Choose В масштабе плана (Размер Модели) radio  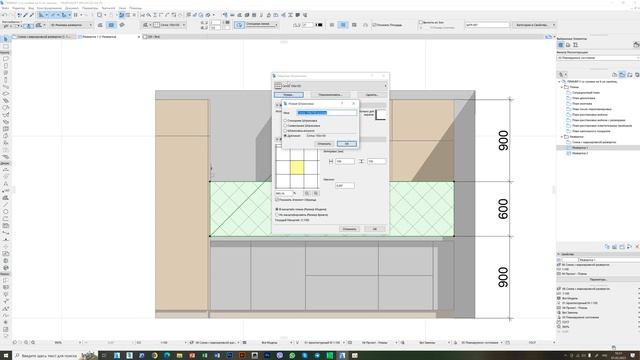277,209
